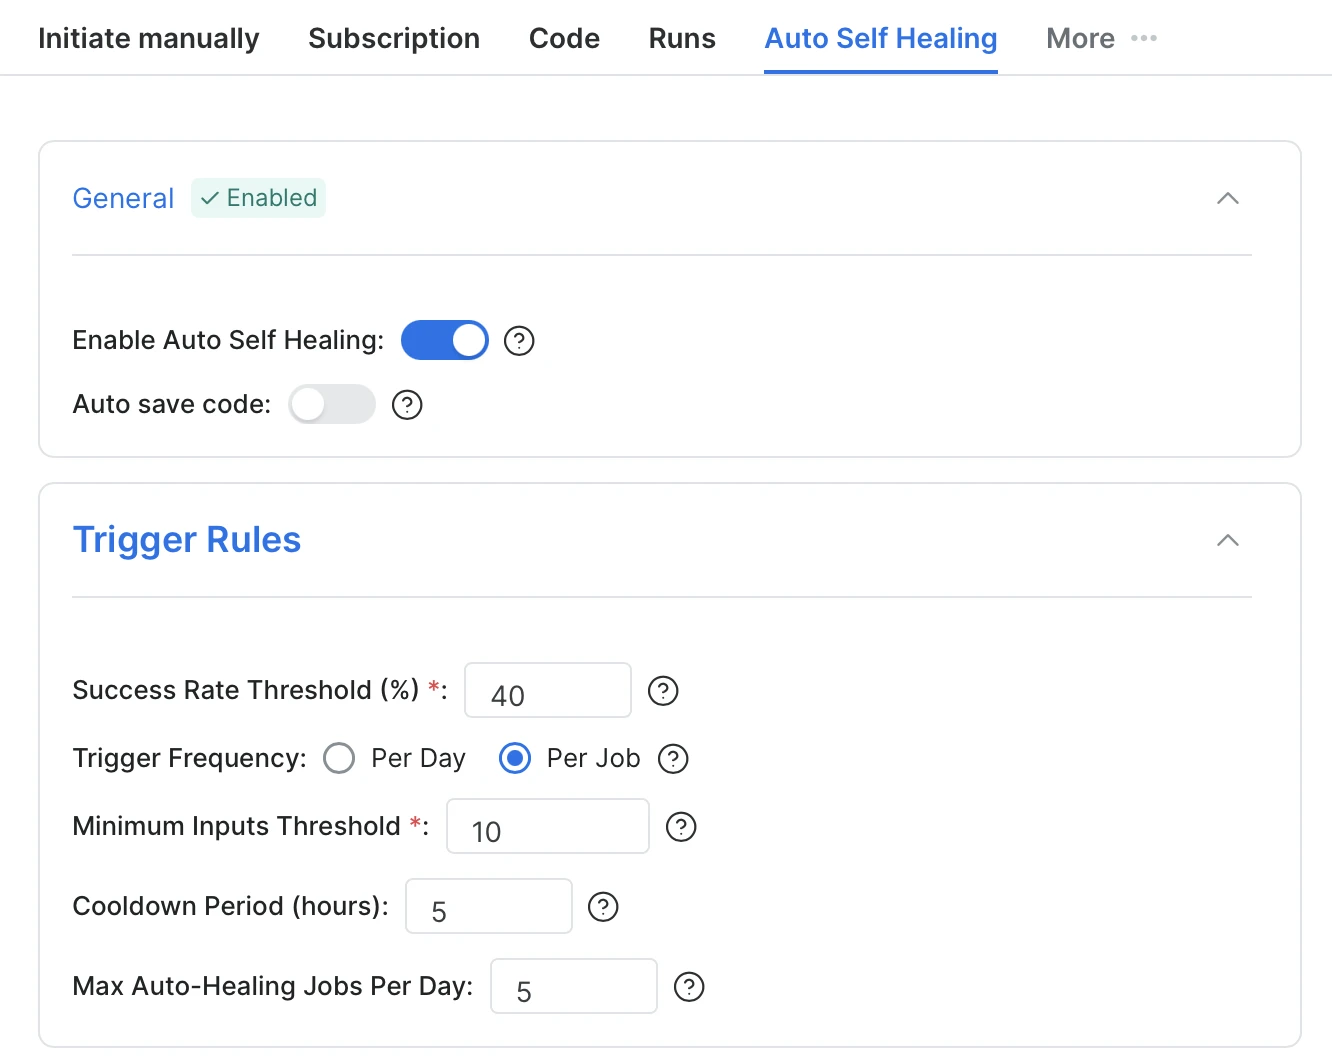The height and width of the screenshot is (1064, 1332).
Task: Switch to the Subscription tab
Action: point(394,38)
